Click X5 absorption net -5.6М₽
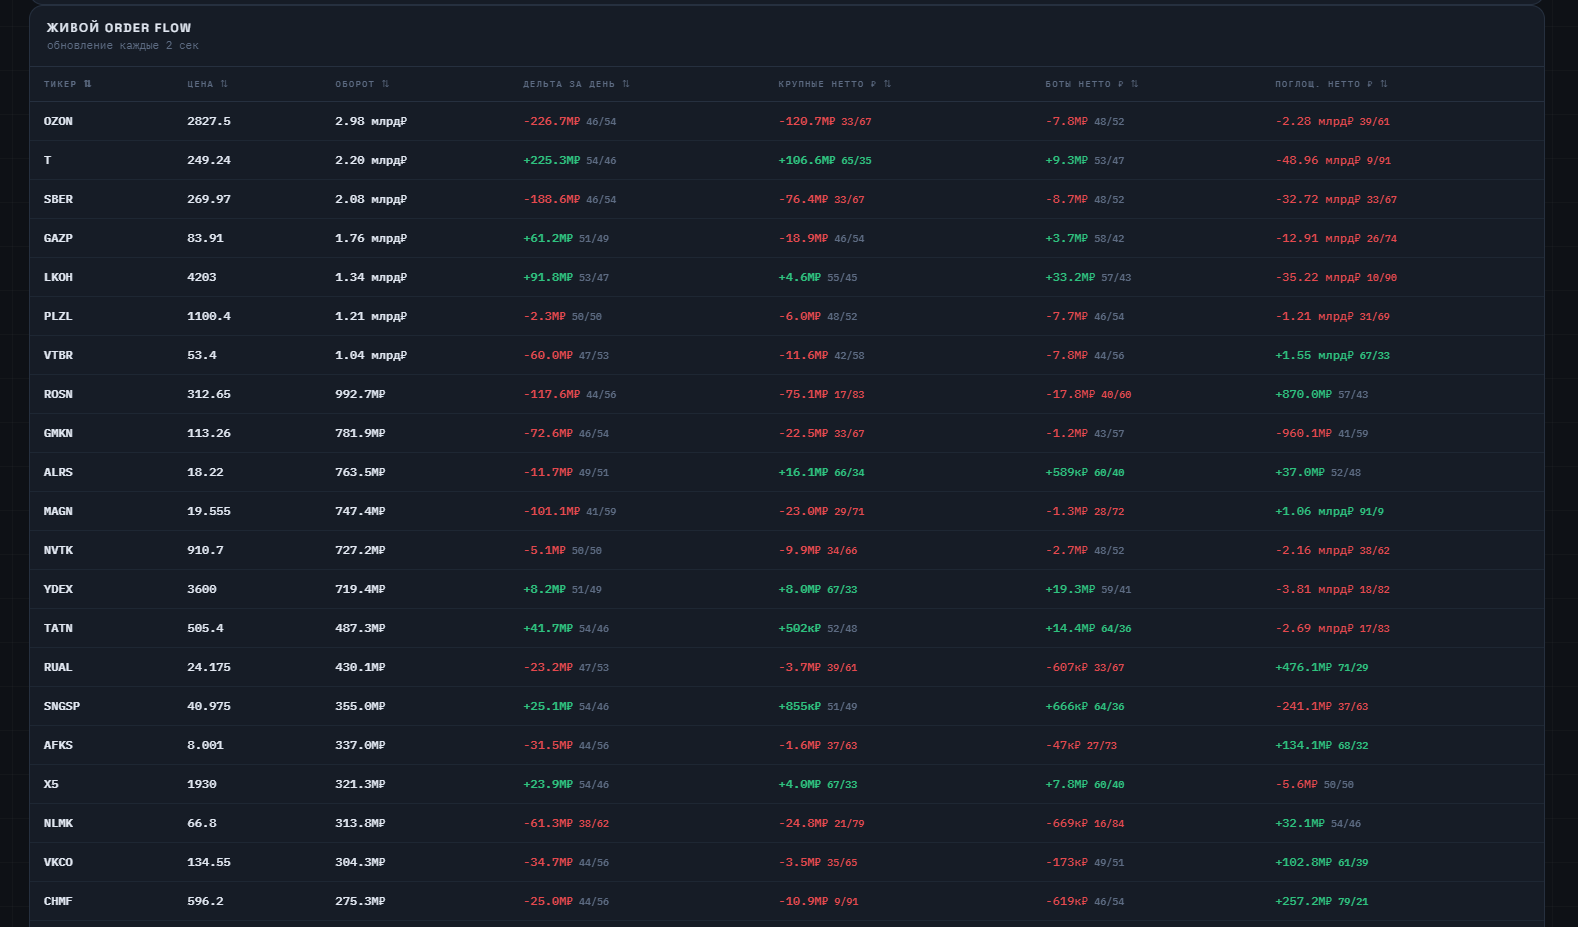1578x927 pixels. point(1296,784)
